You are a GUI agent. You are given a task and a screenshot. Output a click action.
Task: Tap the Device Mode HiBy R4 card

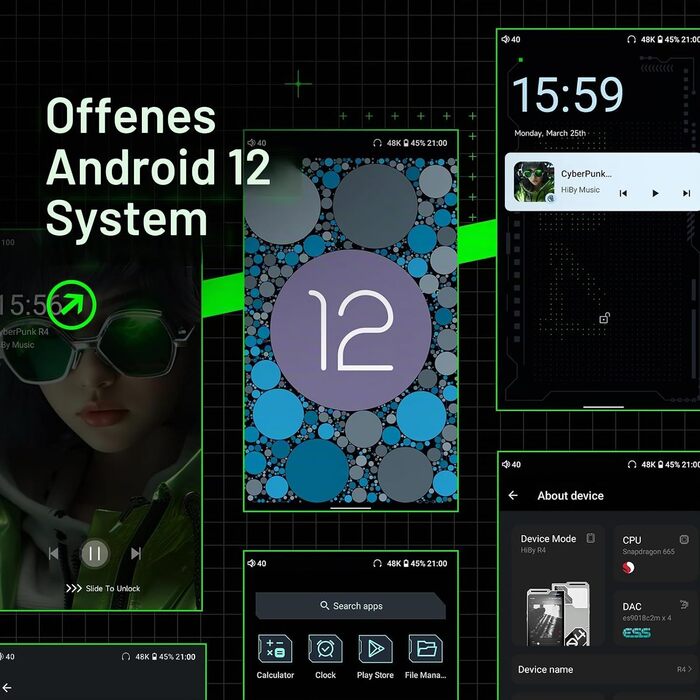[x=558, y=586]
